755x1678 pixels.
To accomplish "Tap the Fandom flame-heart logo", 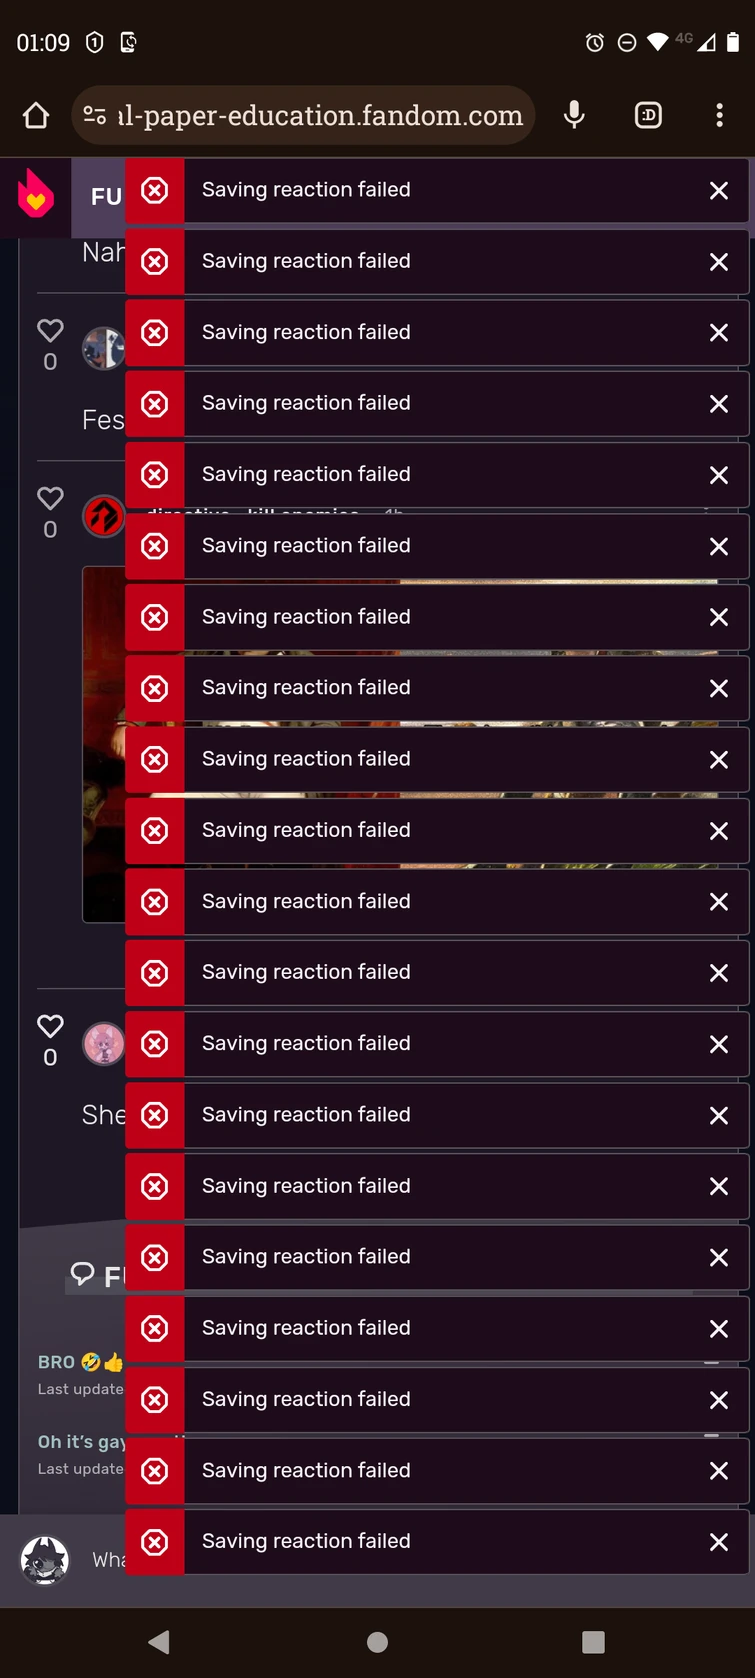I will point(36,194).
